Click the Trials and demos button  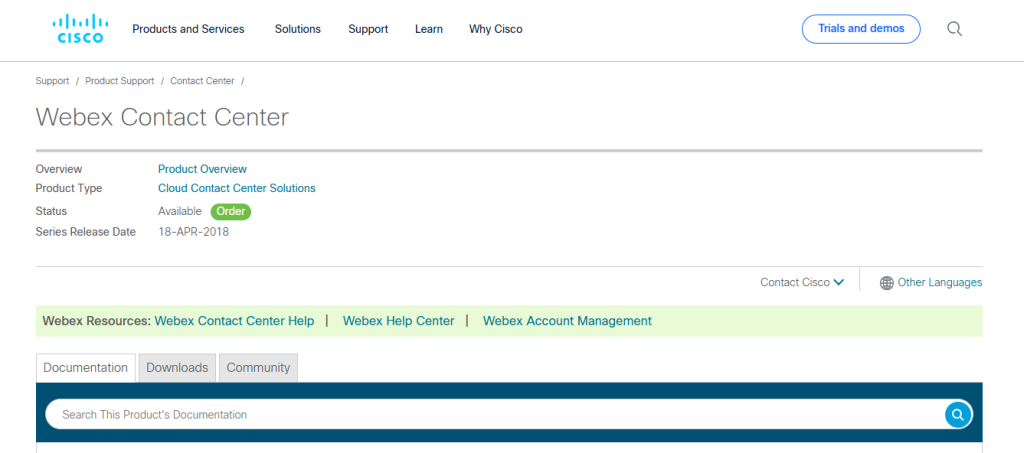[861, 29]
